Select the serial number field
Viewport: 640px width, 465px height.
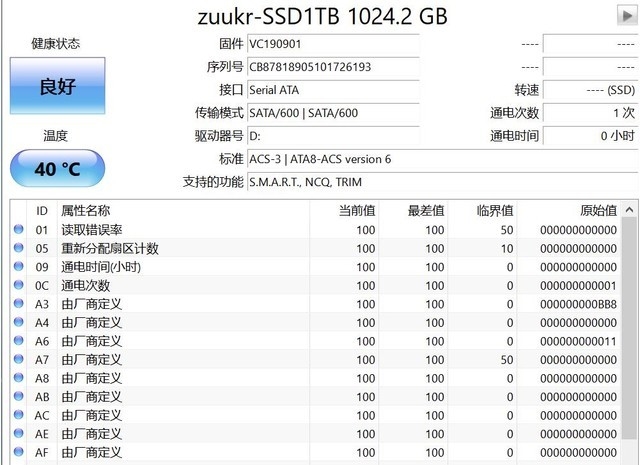coord(333,67)
